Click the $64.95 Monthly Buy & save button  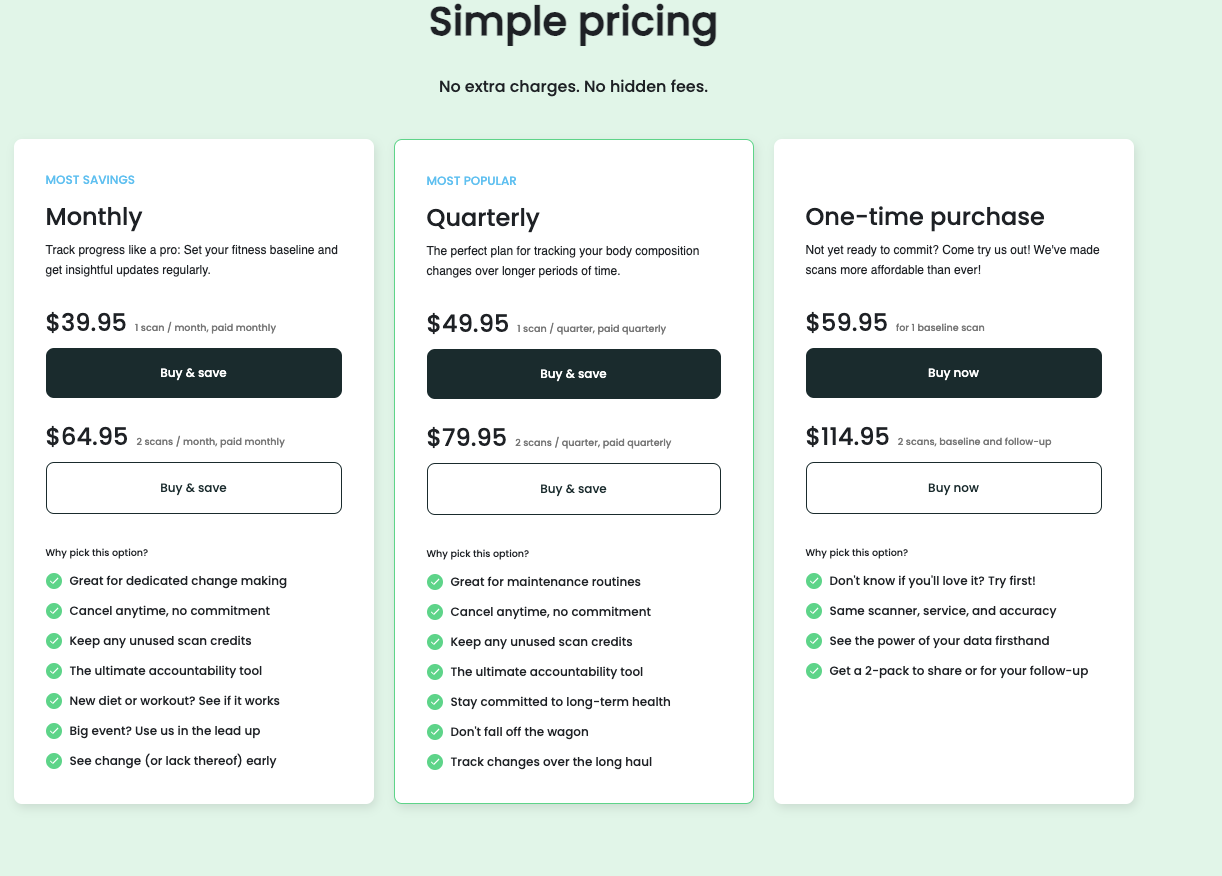pos(193,488)
